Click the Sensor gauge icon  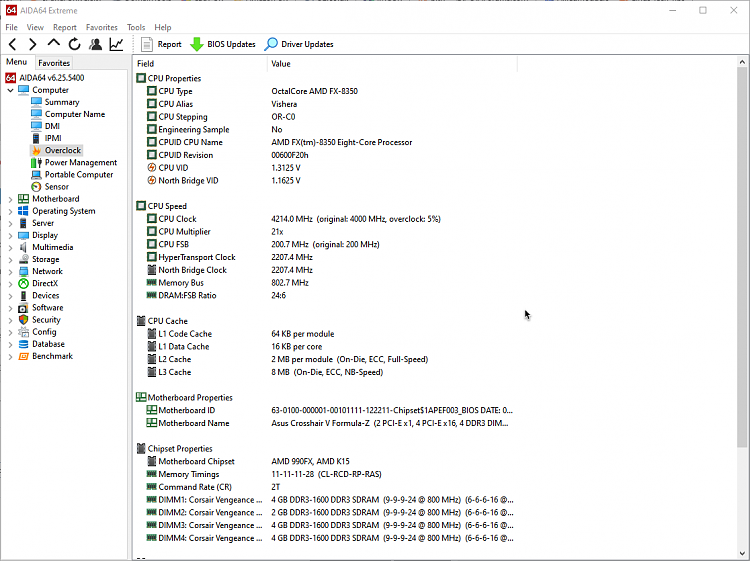coord(36,187)
